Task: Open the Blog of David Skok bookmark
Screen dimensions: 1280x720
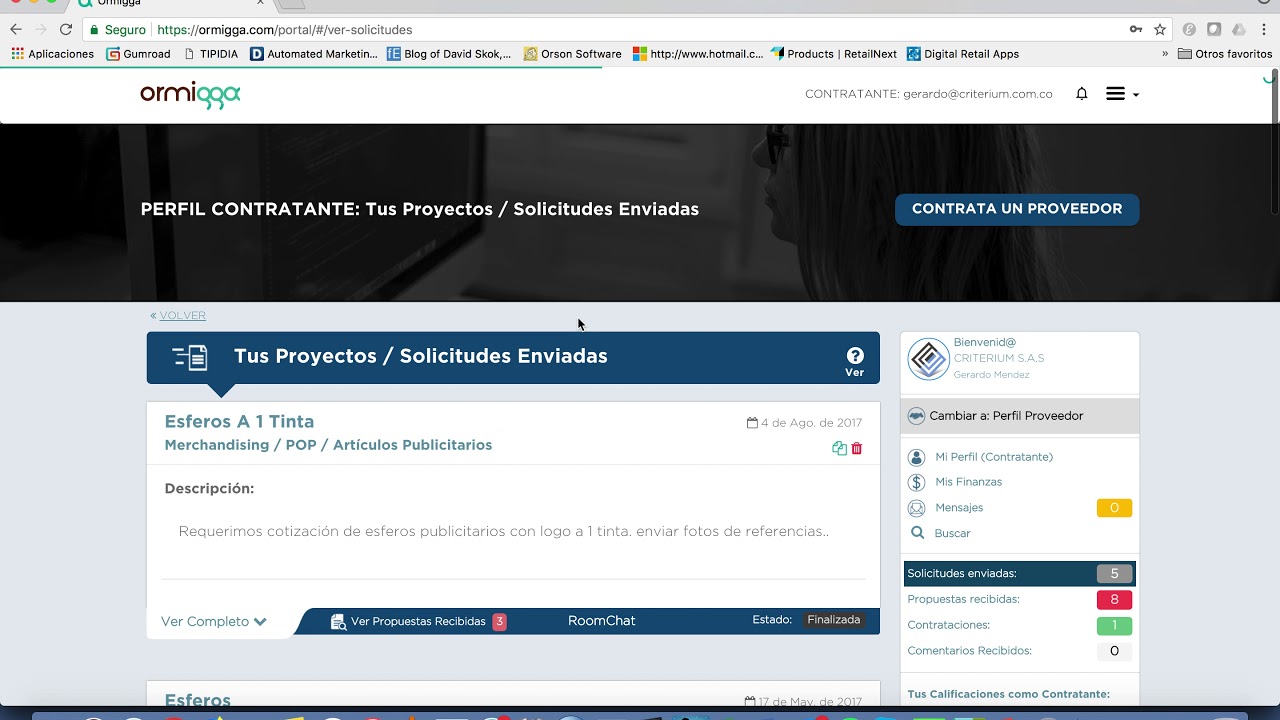Action: tap(449, 54)
